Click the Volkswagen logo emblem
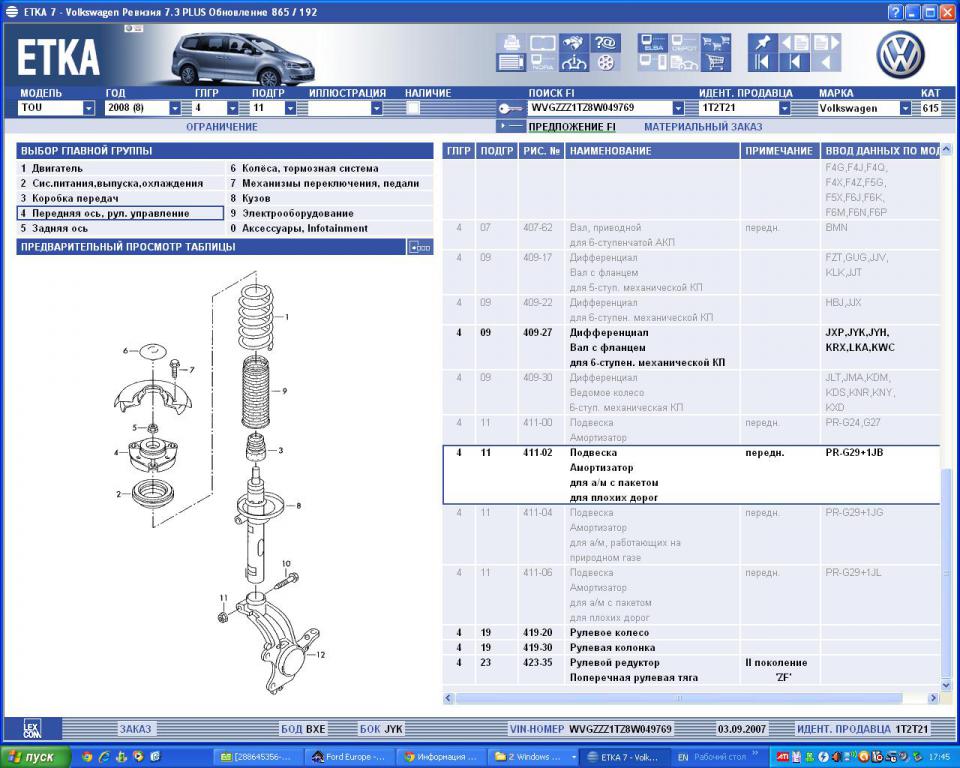This screenshot has width=960, height=768. [901, 55]
